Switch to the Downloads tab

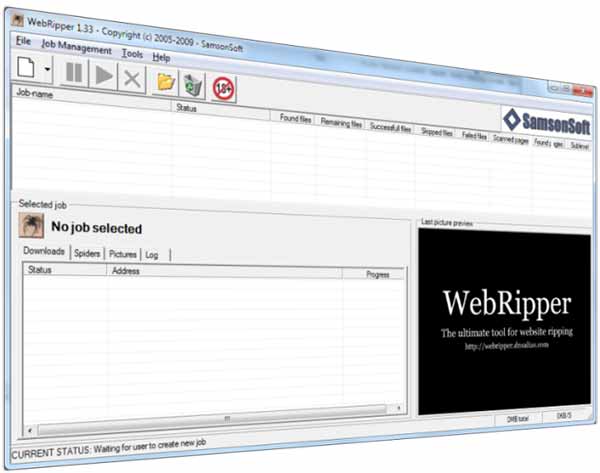click(44, 251)
